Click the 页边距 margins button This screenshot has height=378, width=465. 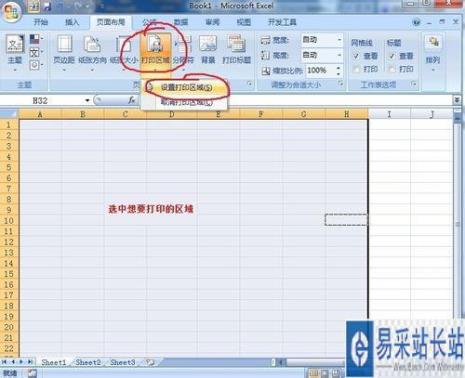(64, 52)
